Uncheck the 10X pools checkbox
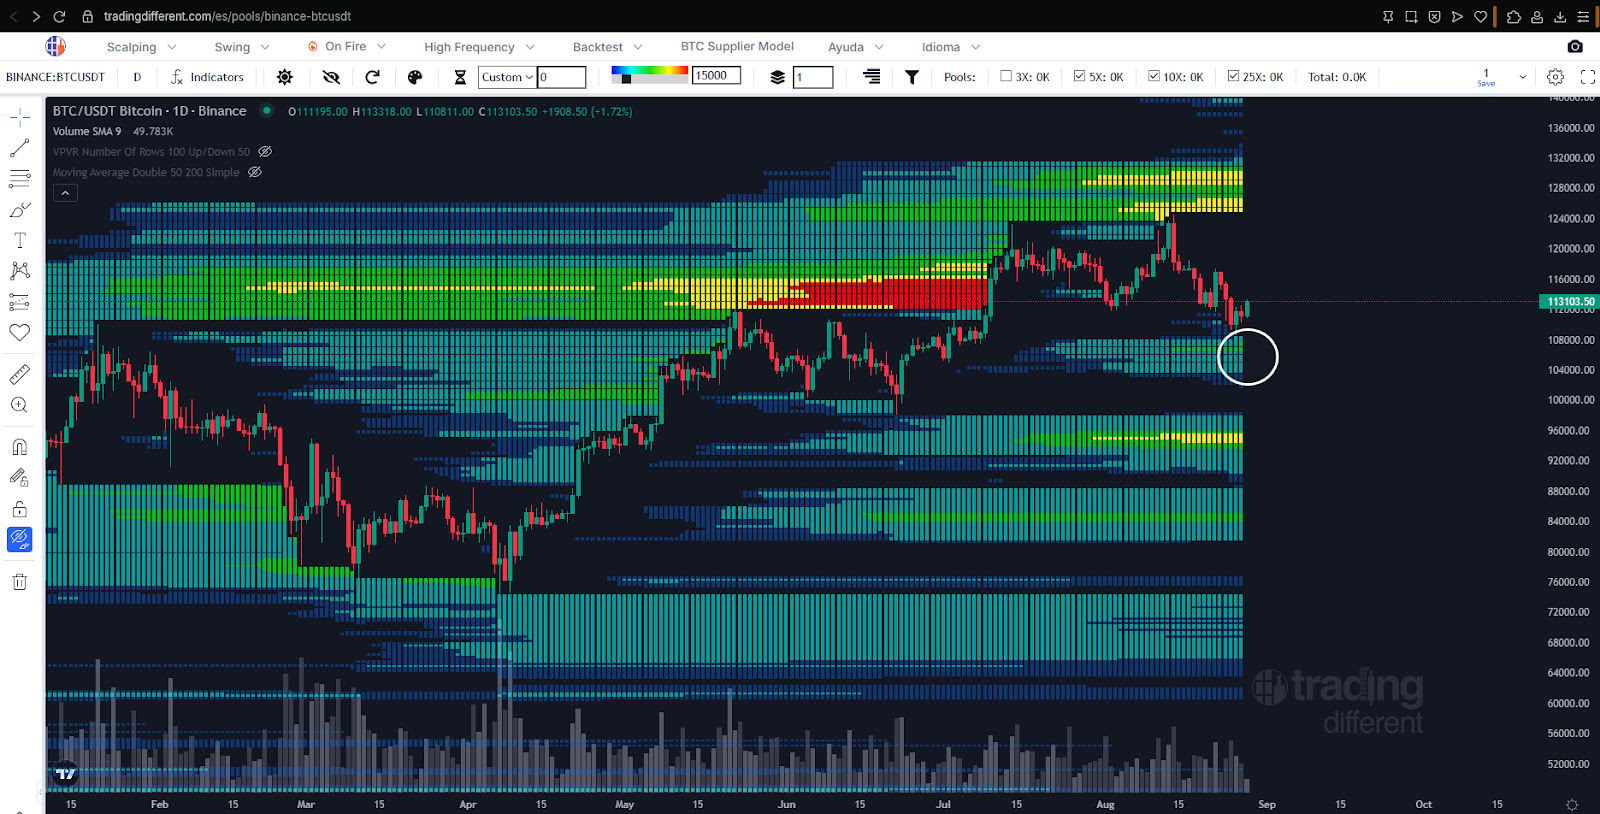 [1153, 76]
